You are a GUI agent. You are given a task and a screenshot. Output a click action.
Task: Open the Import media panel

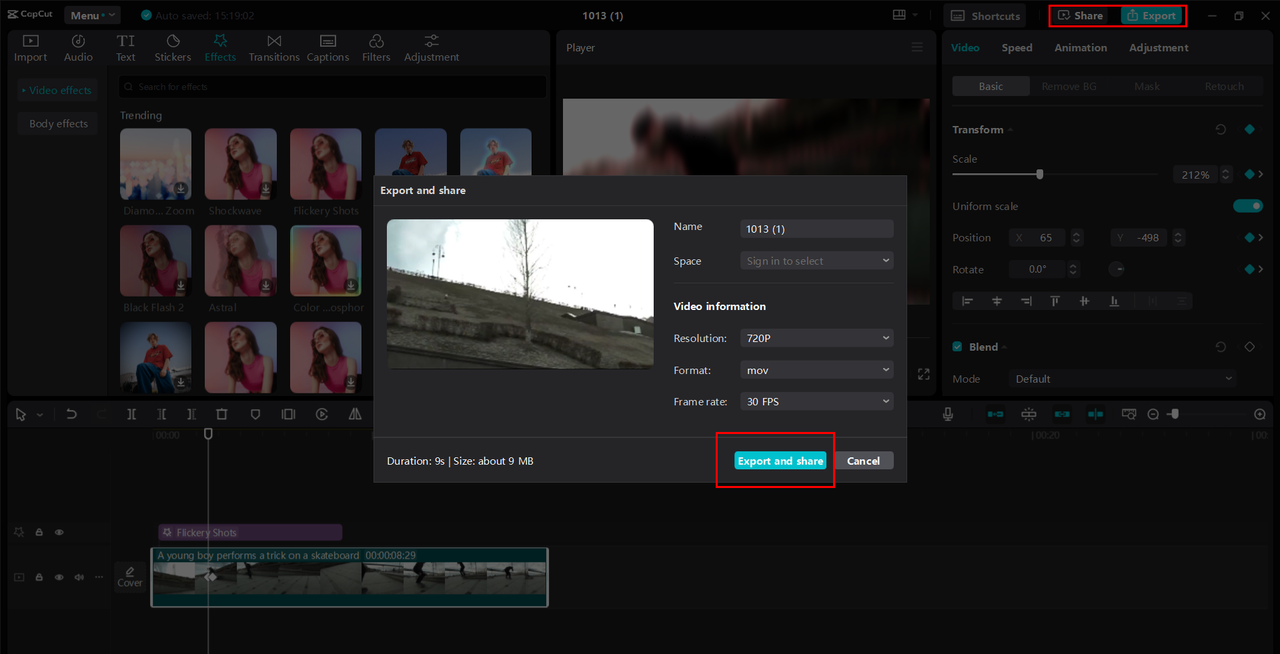[x=30, y=48]
